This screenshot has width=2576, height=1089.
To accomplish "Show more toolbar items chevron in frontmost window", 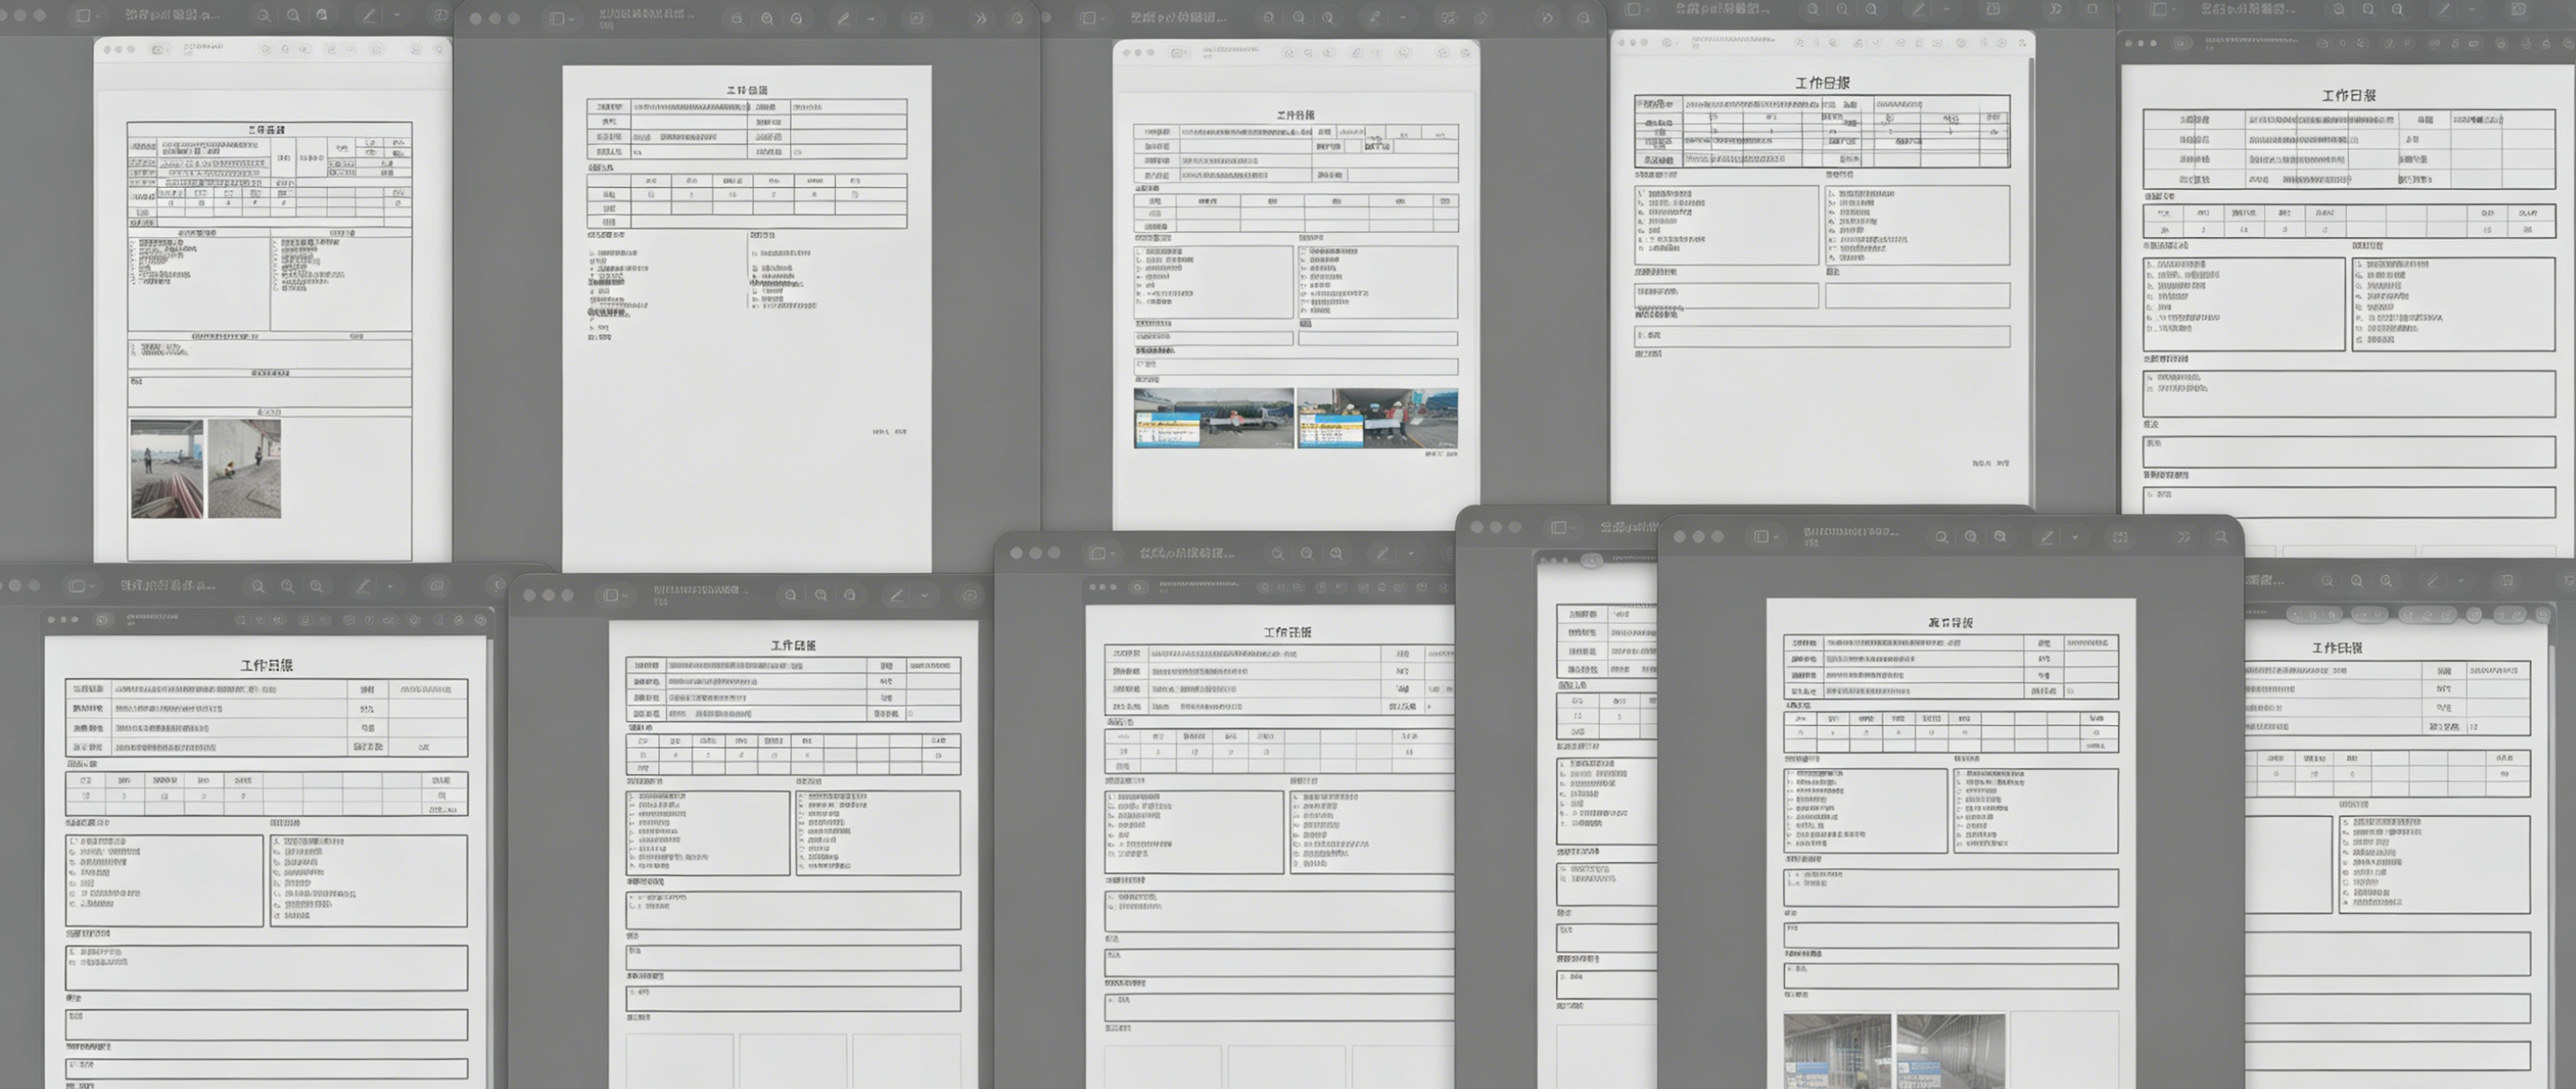I will [2184, 537].
